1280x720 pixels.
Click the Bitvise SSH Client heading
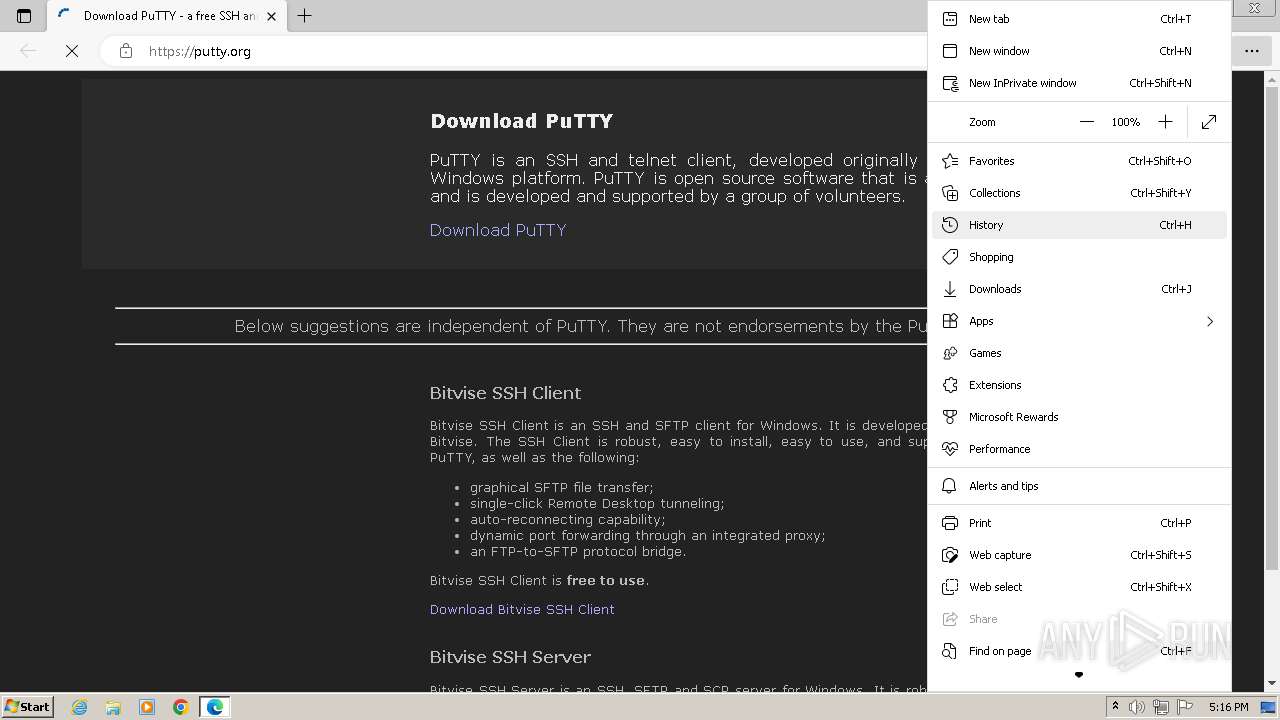point(505,393)
